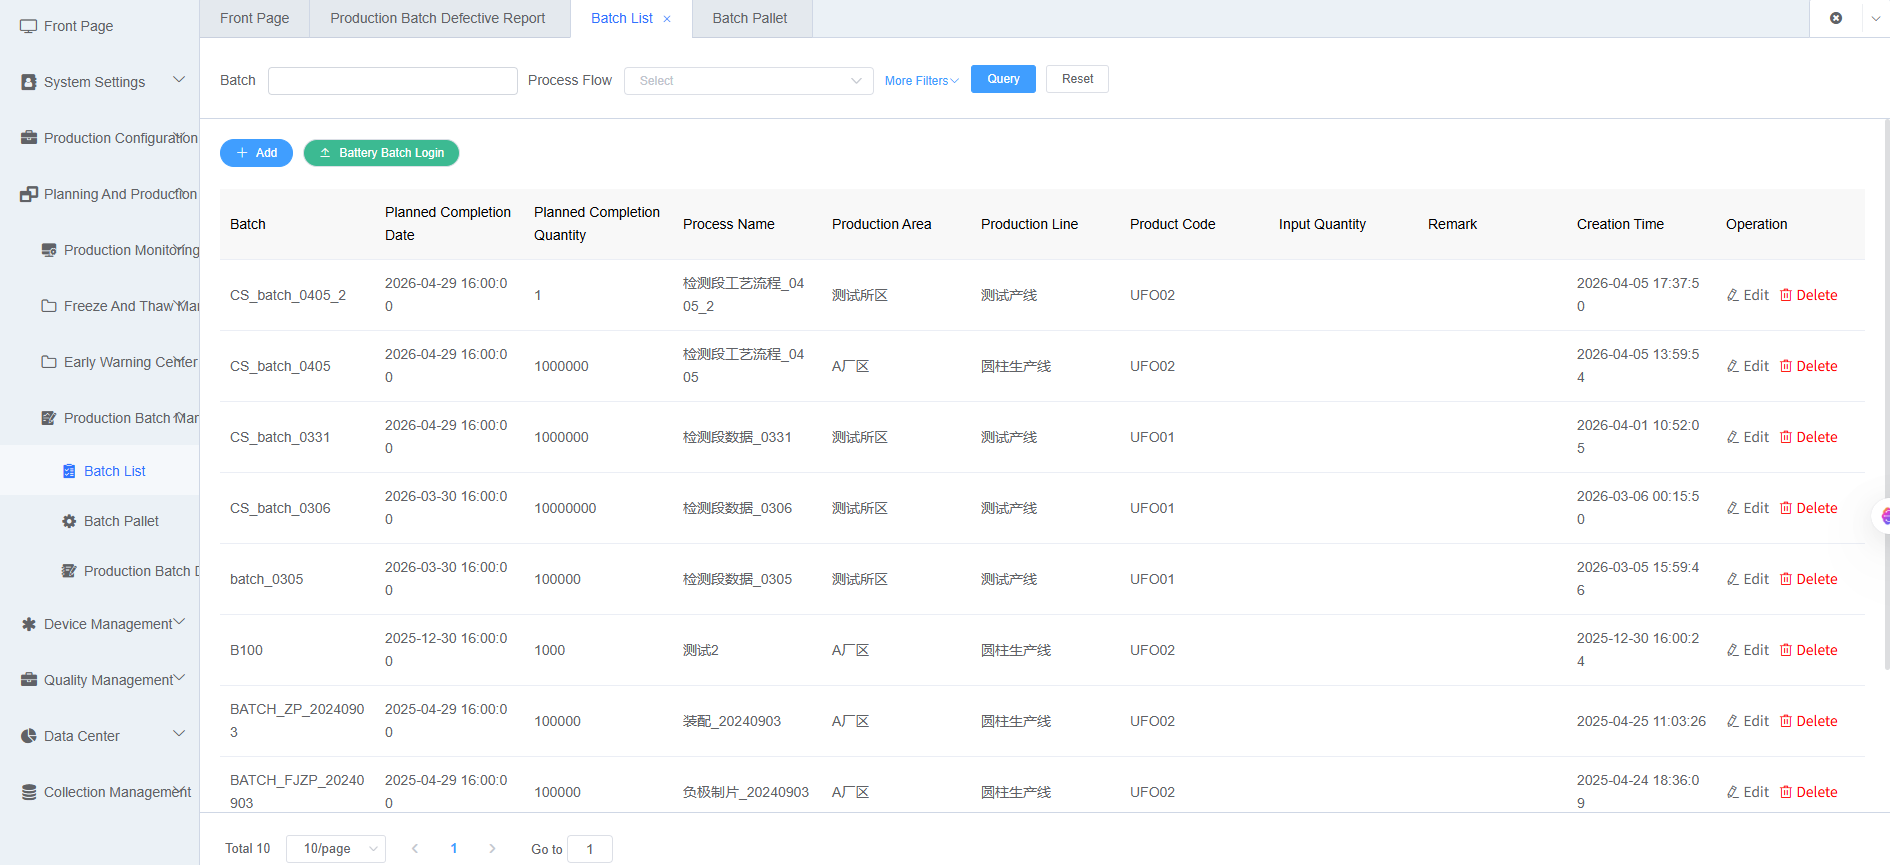
Task: Click the Freeze And Thaw folder icon
Action: (48, 306)
